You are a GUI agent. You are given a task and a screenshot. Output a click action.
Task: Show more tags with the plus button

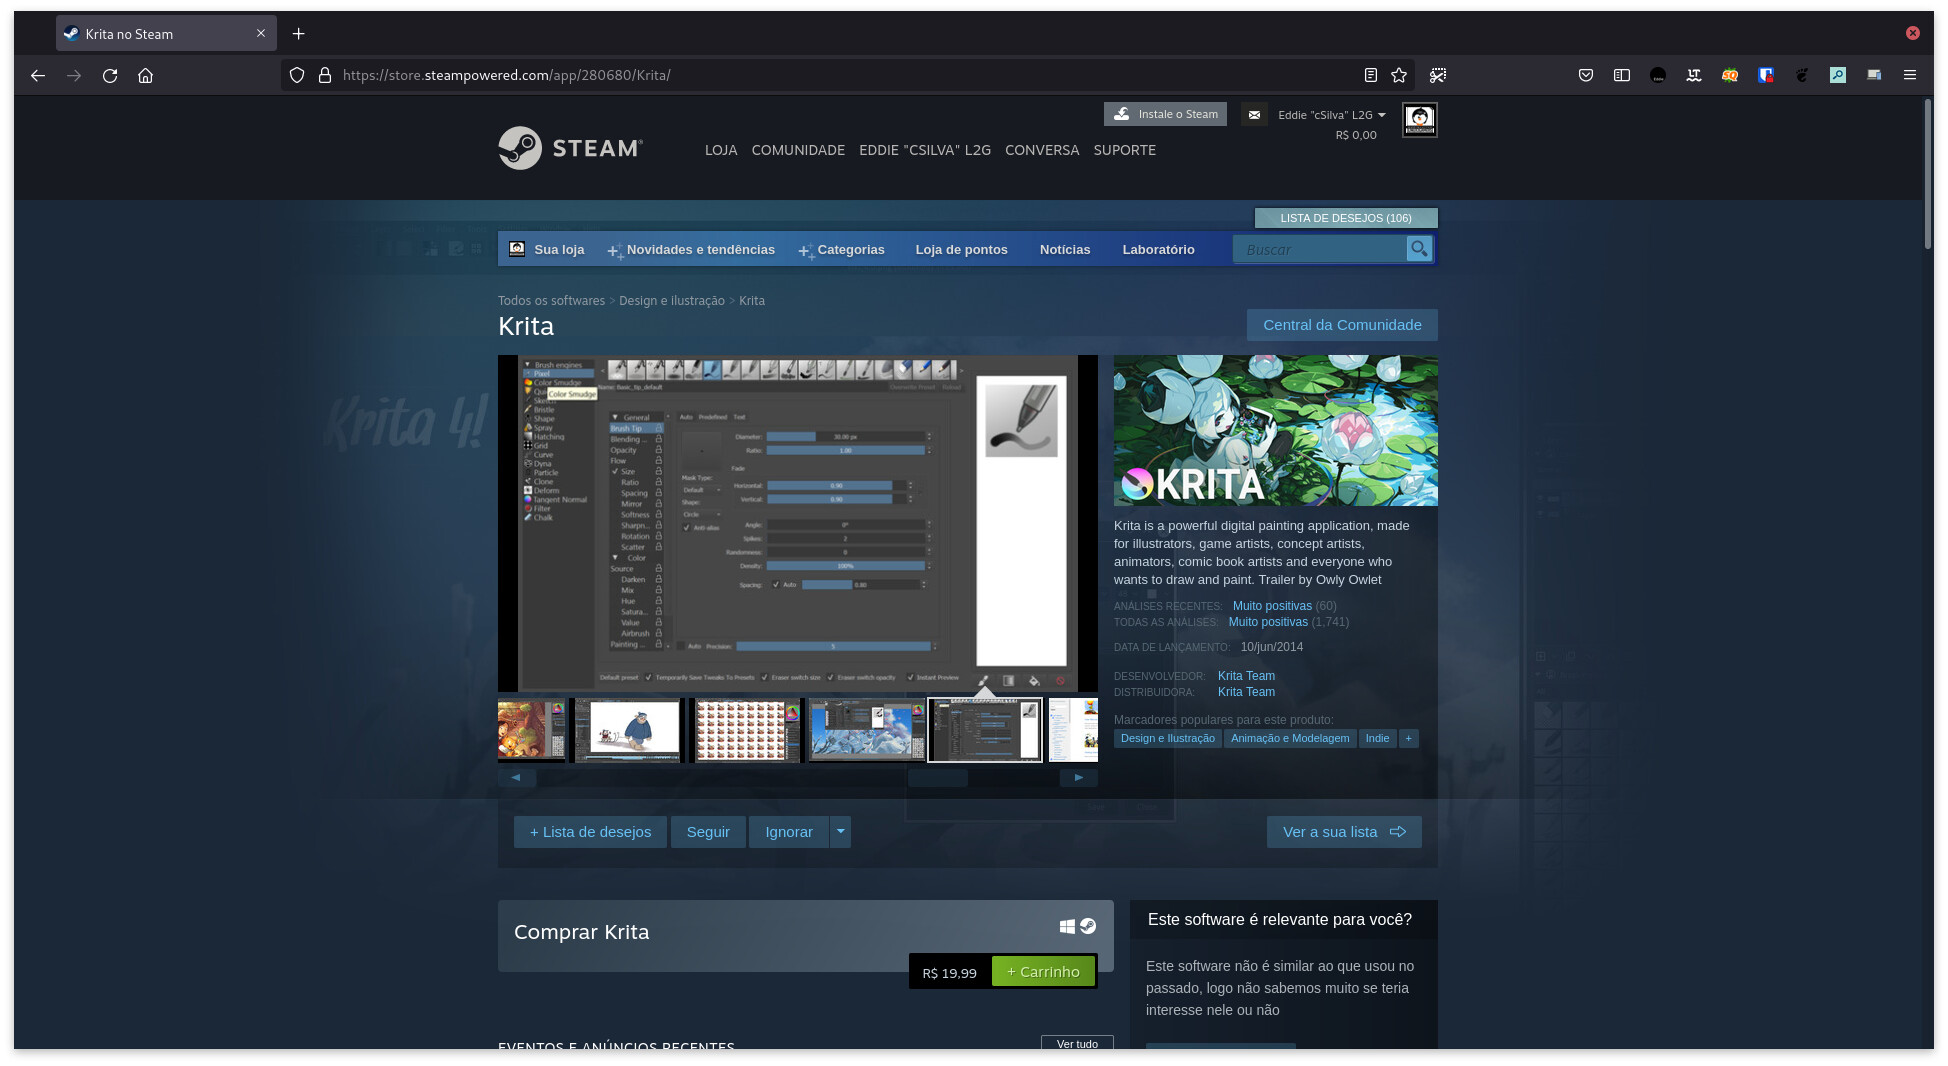1408,738
